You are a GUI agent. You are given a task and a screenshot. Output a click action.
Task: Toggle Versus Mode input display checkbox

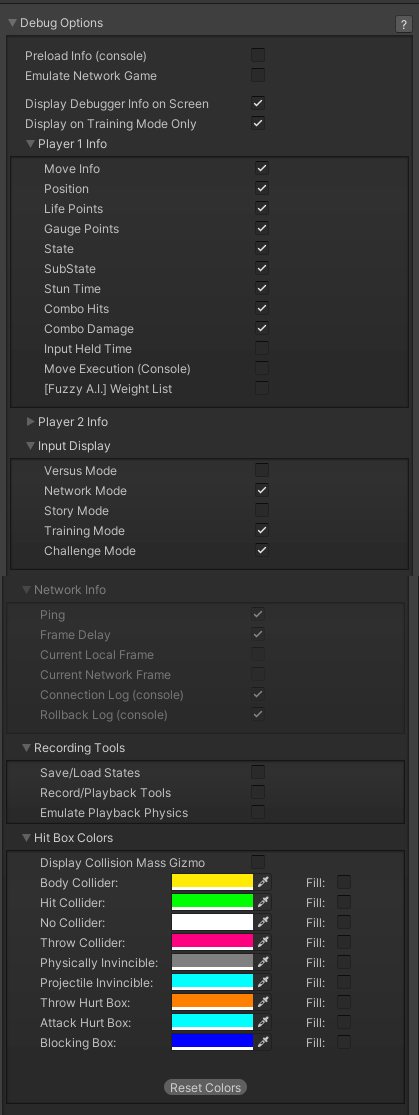[262, 470]
